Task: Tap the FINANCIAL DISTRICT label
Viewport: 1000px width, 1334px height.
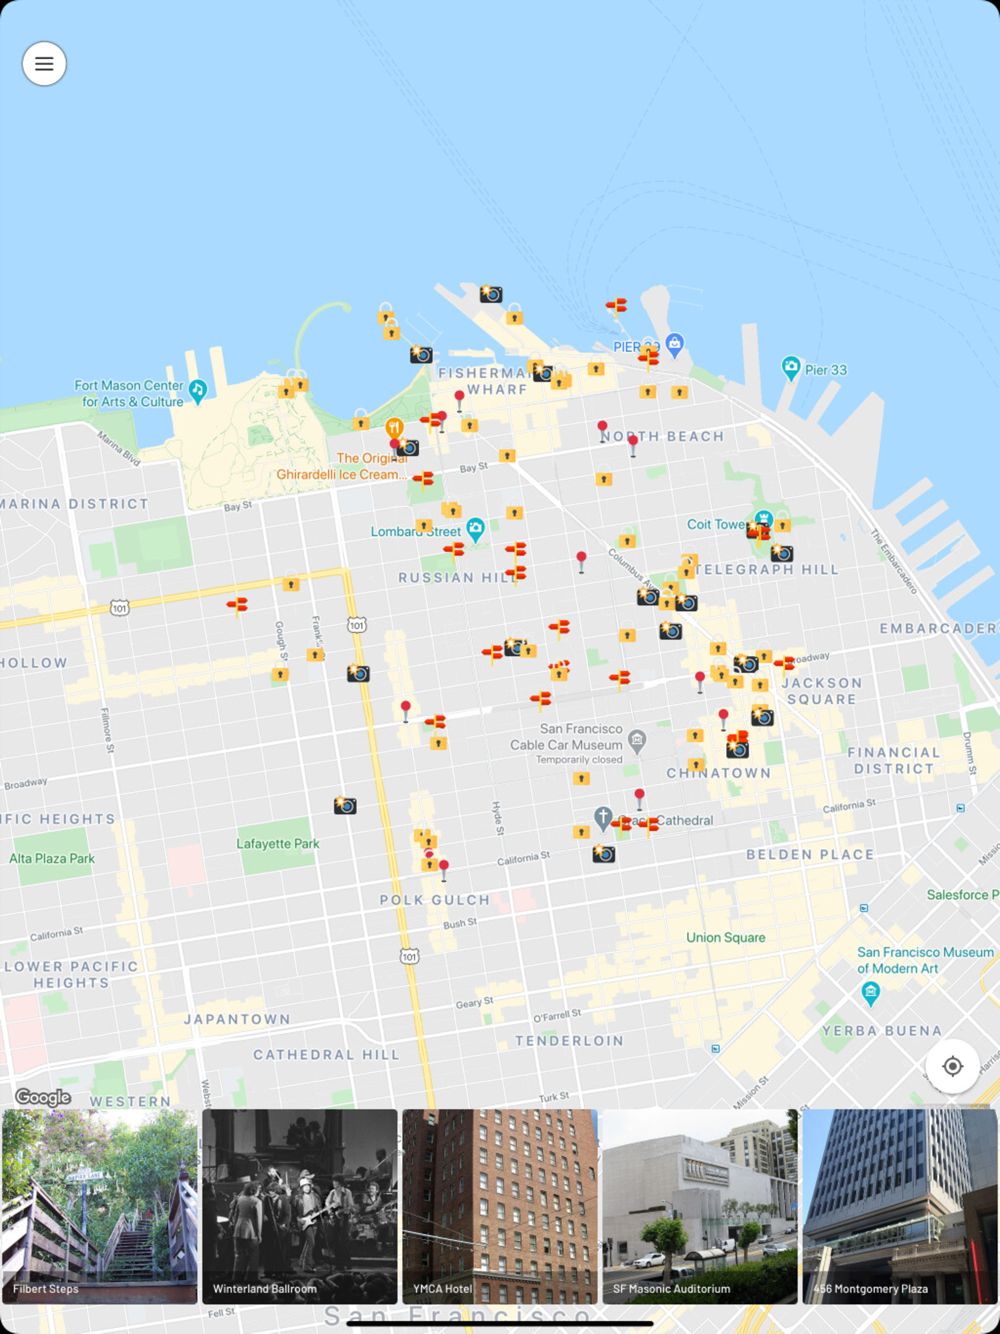Action: click(894, 761)
